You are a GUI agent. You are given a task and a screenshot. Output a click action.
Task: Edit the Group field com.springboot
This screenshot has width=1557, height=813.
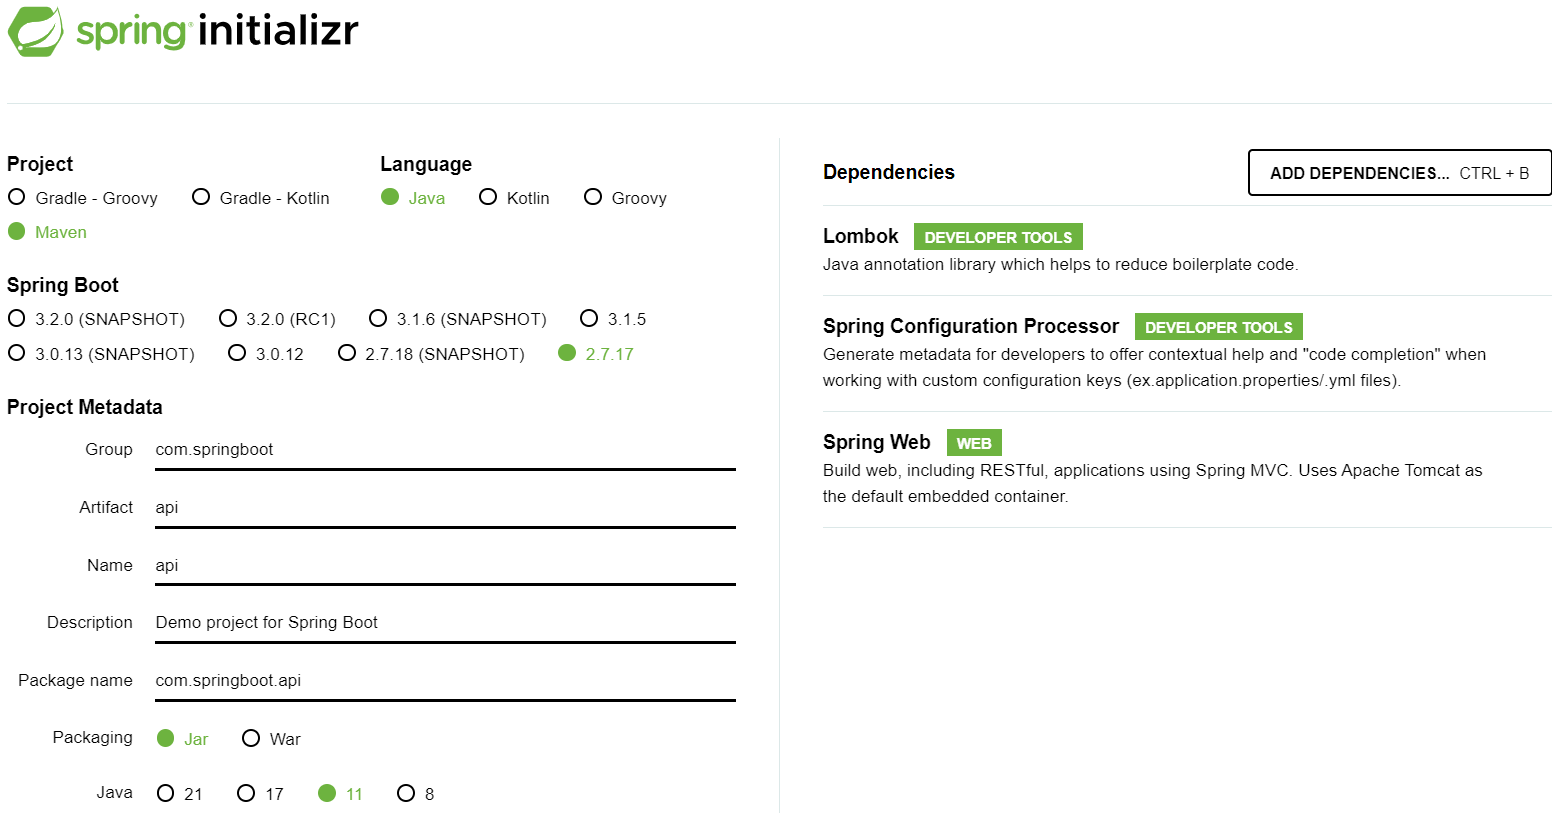coord(445,450)
